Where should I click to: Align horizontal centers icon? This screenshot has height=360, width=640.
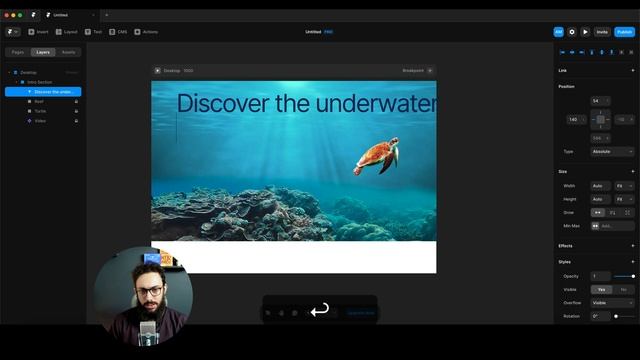point(572,52)
